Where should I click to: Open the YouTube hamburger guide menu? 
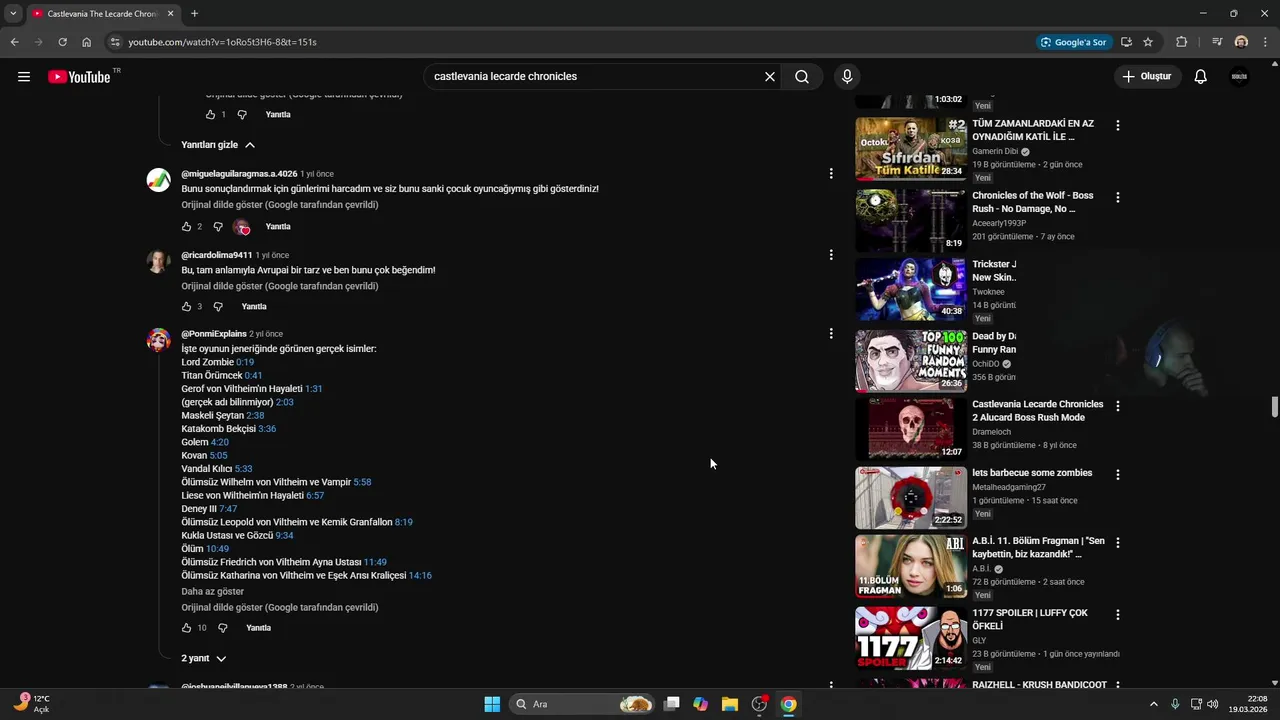[24, 76]
